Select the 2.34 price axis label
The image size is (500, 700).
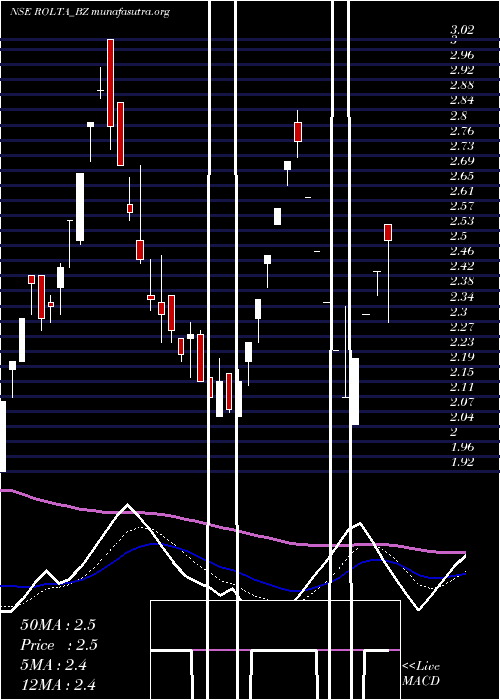pyautogui.click(x=462, y=296)
